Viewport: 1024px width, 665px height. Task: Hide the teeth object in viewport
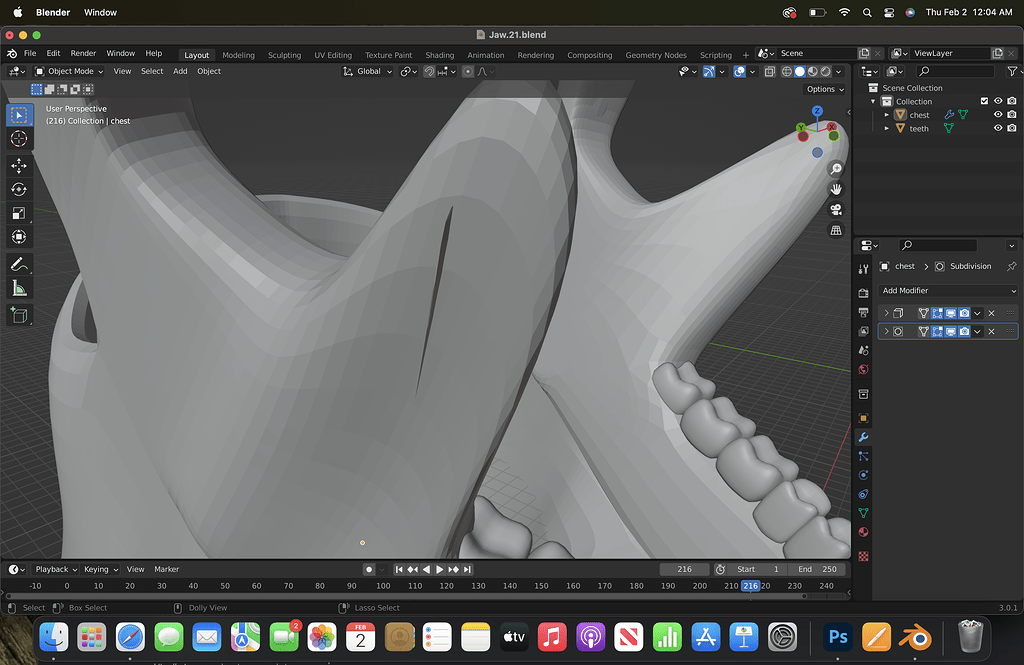[x=998, y=129]
